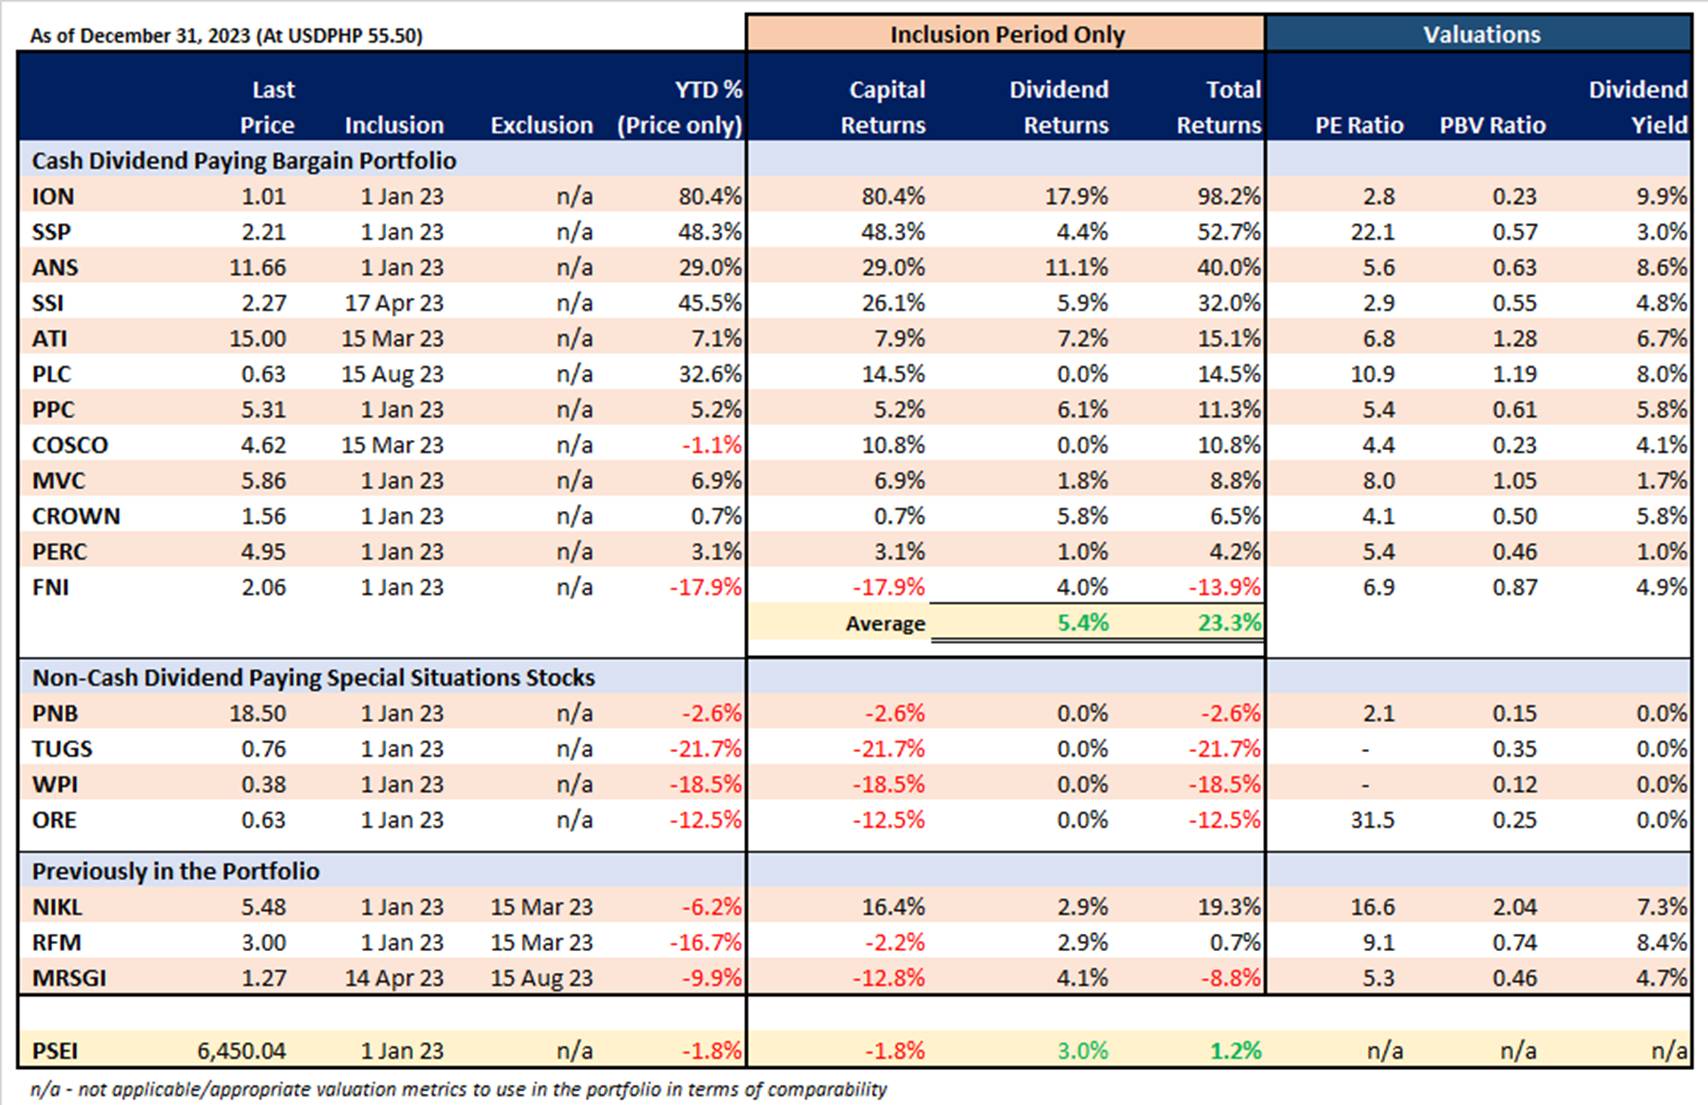
Task: Select PSEI last price 6,450.04
Action: pyautogui.click(x=241, y=1051)
